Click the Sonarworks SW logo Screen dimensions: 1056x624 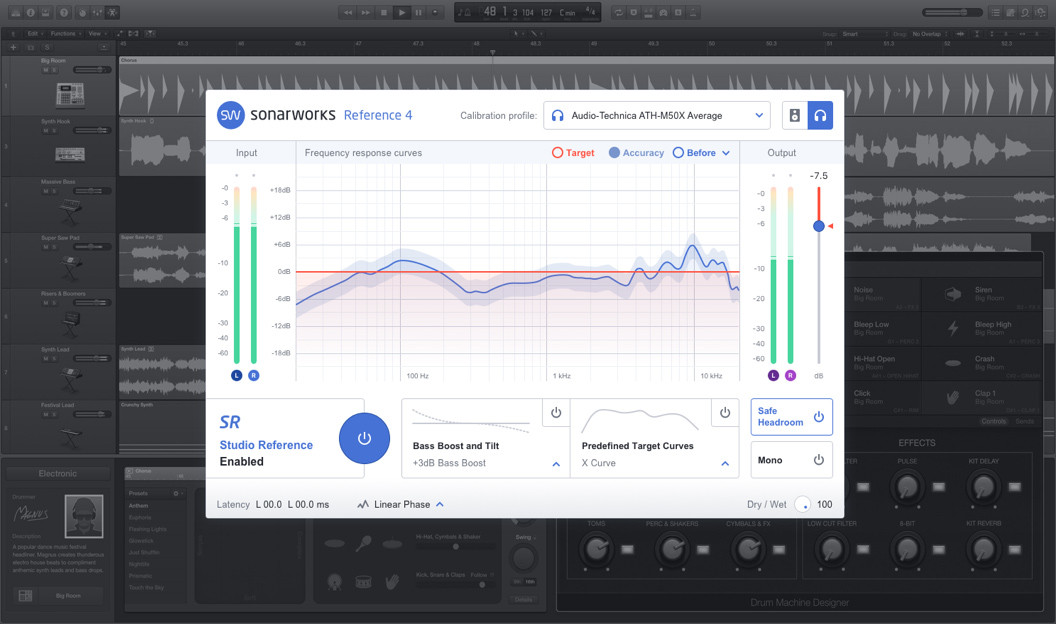coord(230,115)
